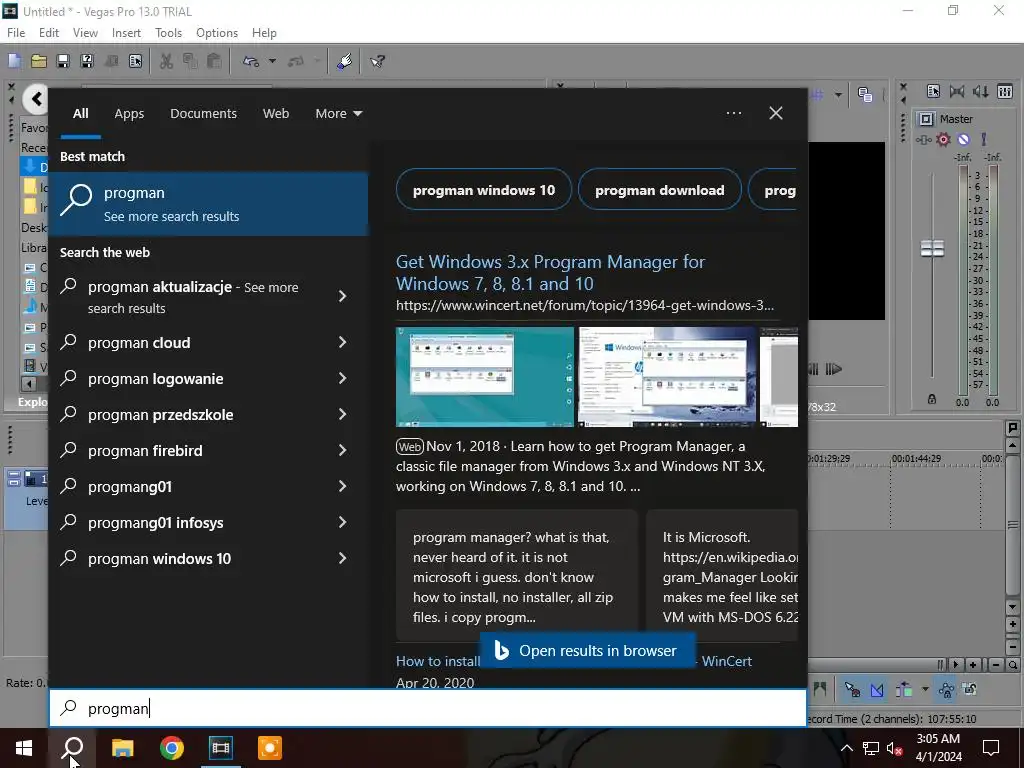The width and height of the screenshot is (1024, 768).
Task: Expand progmang01 infosys suggestion arrow
Action: [x=342, y=522]
